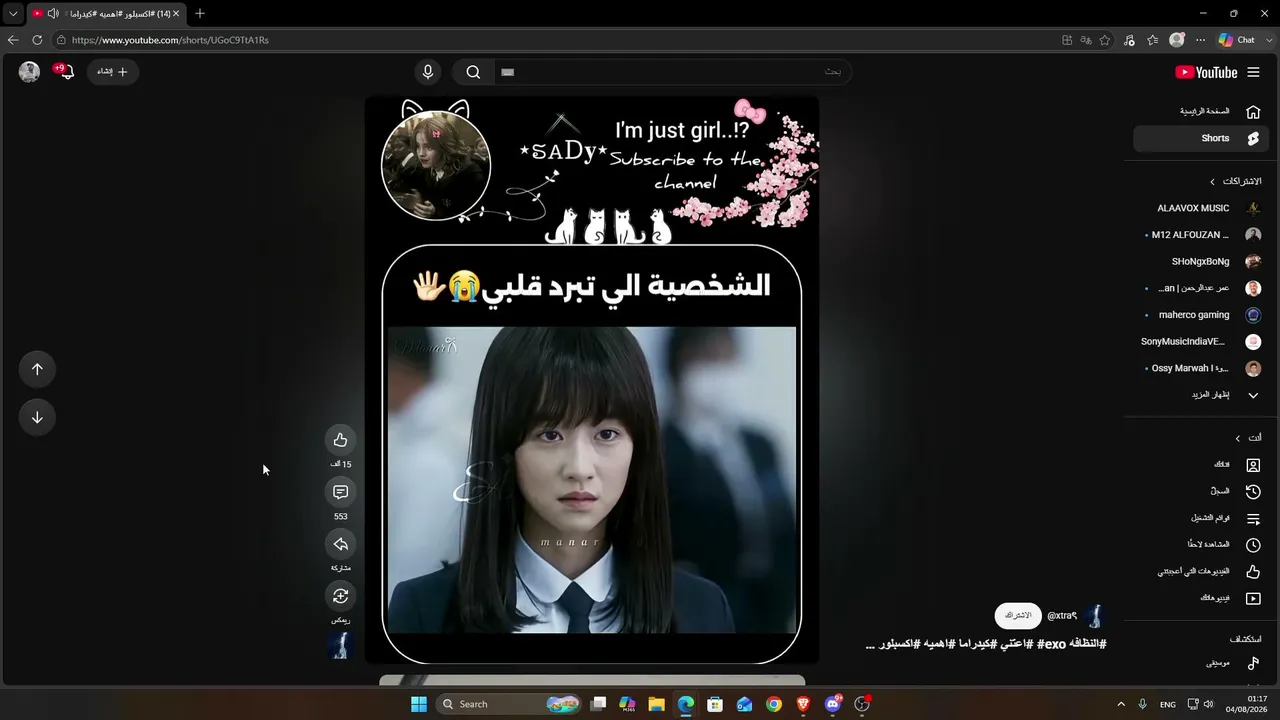This screenshot has width=1280, height=720.
Task: Open the sound thumbnail below Remix
Action: 340,646
